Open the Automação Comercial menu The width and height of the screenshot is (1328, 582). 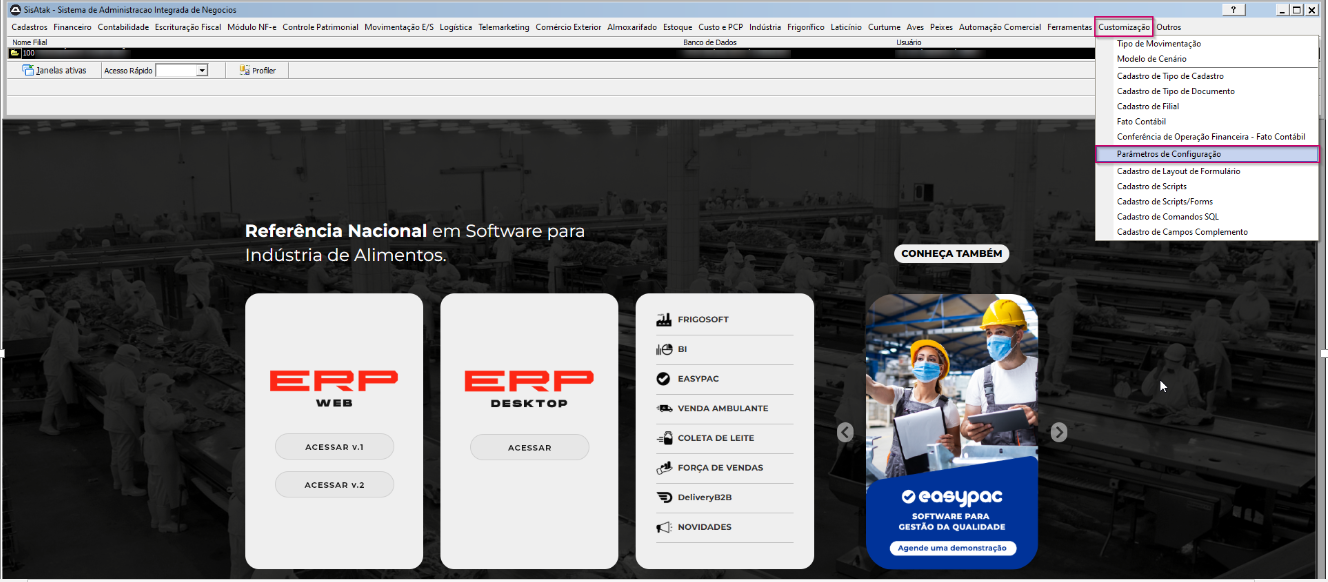pyautogui.click(x=1001, y=27)
